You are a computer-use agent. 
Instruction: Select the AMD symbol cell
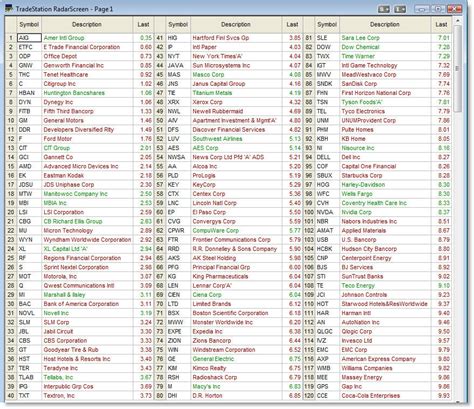(x=29, y=166)
